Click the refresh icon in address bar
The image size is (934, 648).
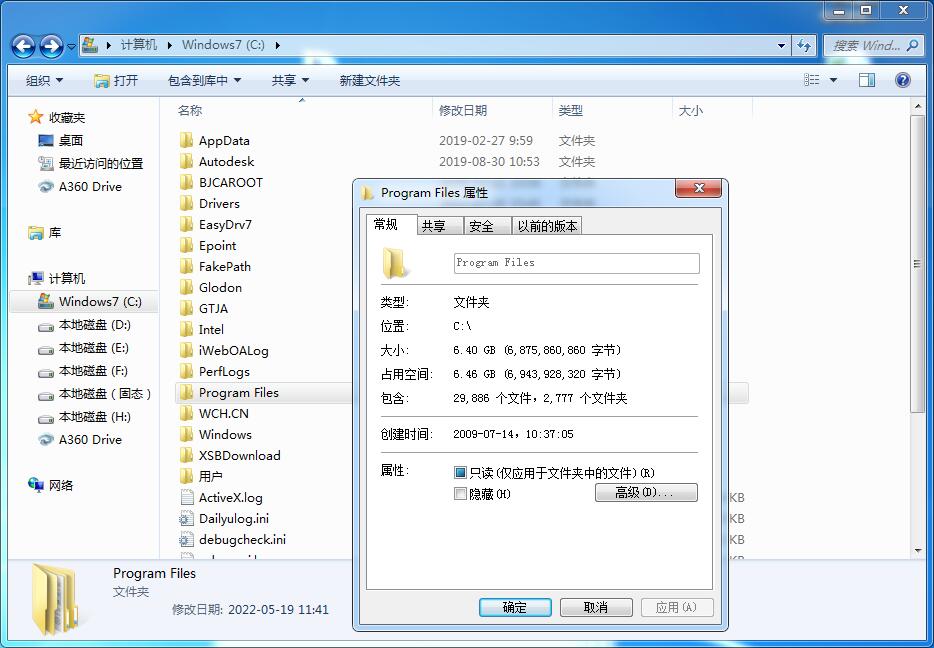pos(806,45)
